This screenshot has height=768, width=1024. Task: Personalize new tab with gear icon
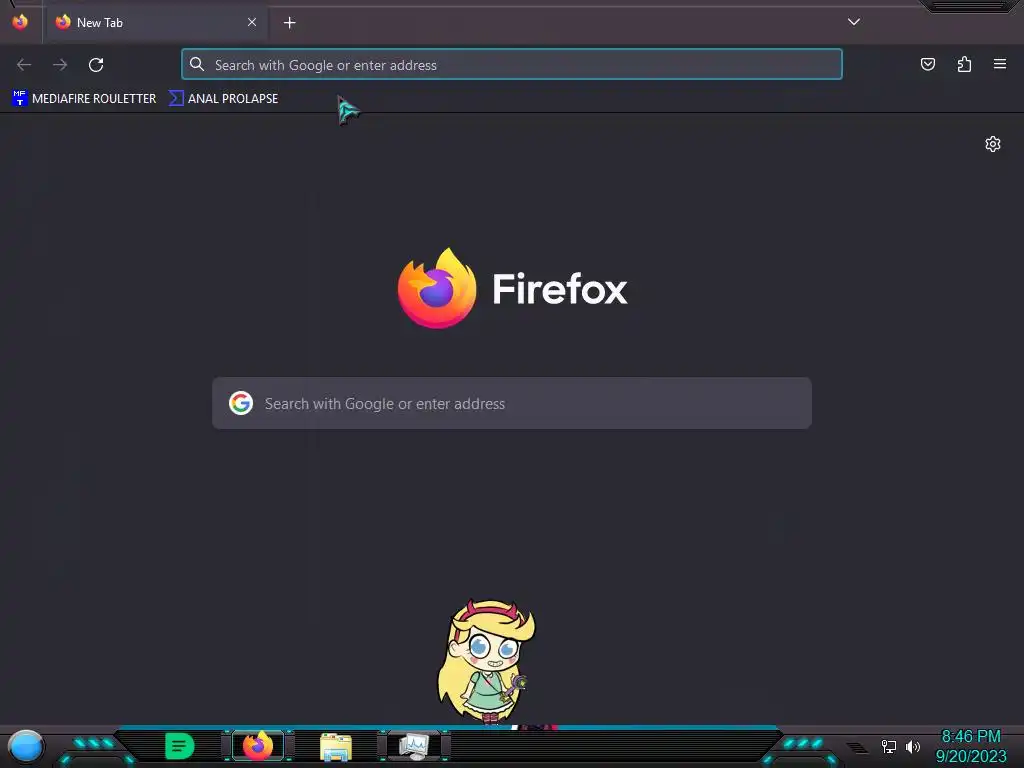pos(993,144)
